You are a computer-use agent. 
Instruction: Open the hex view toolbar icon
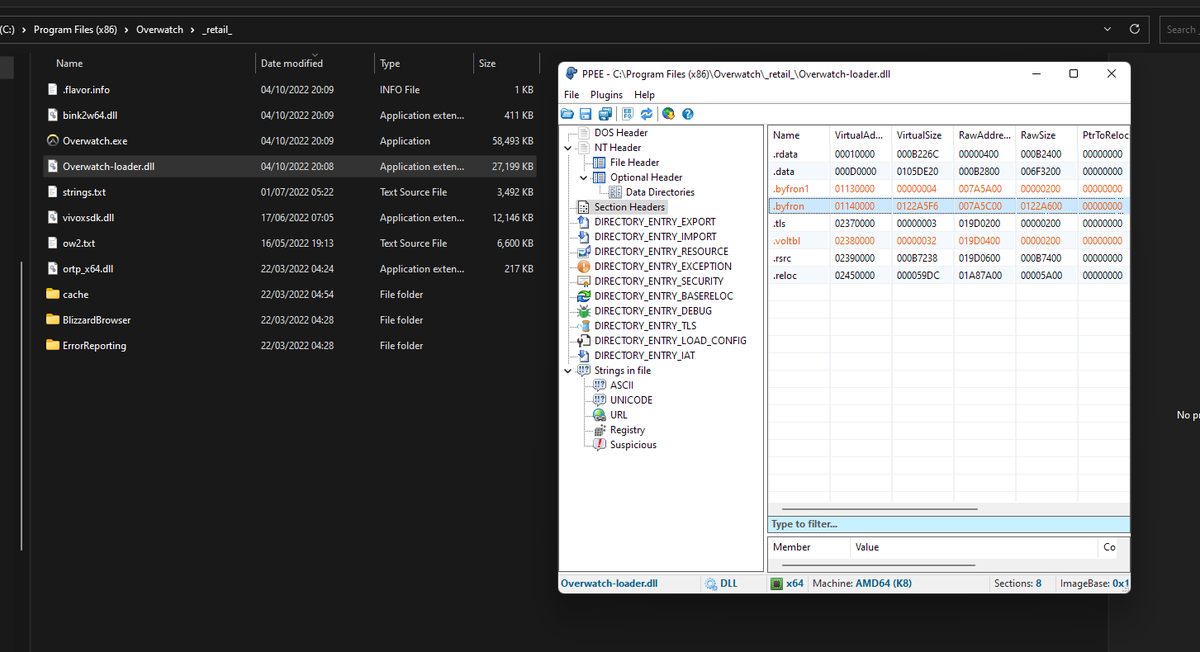click(628, 114)
